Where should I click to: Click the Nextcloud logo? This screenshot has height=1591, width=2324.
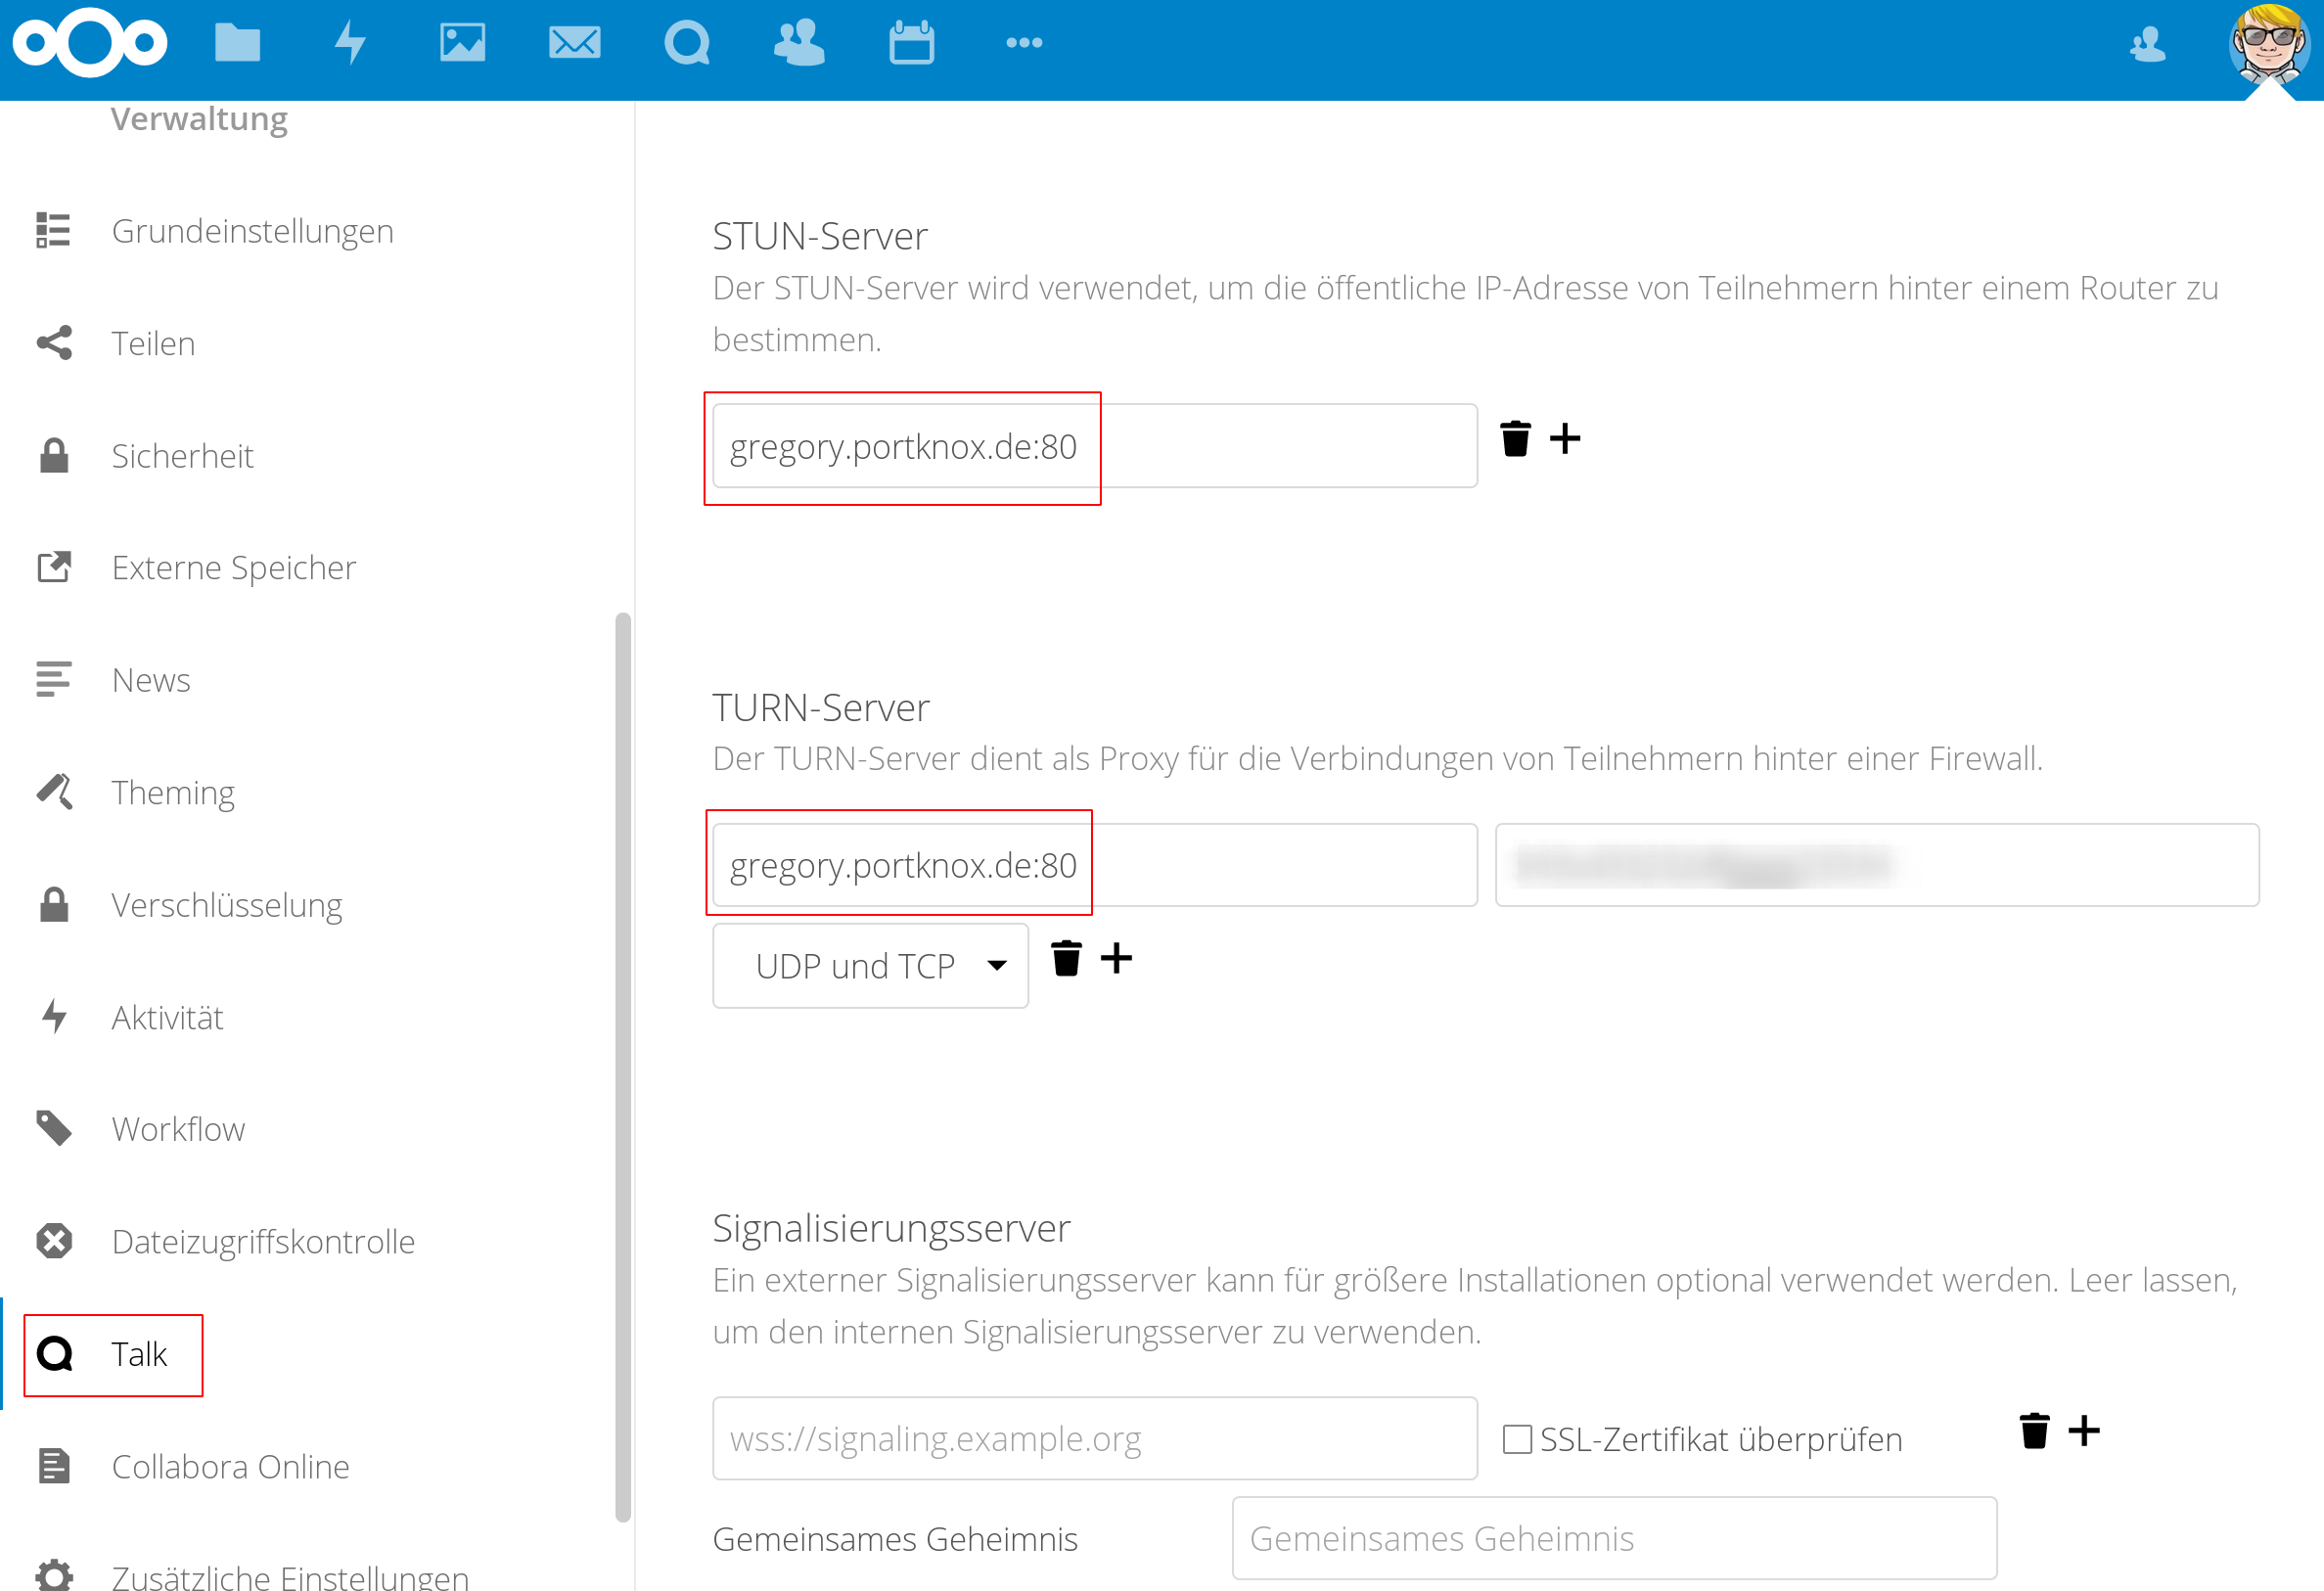click(x=90, y=43)
